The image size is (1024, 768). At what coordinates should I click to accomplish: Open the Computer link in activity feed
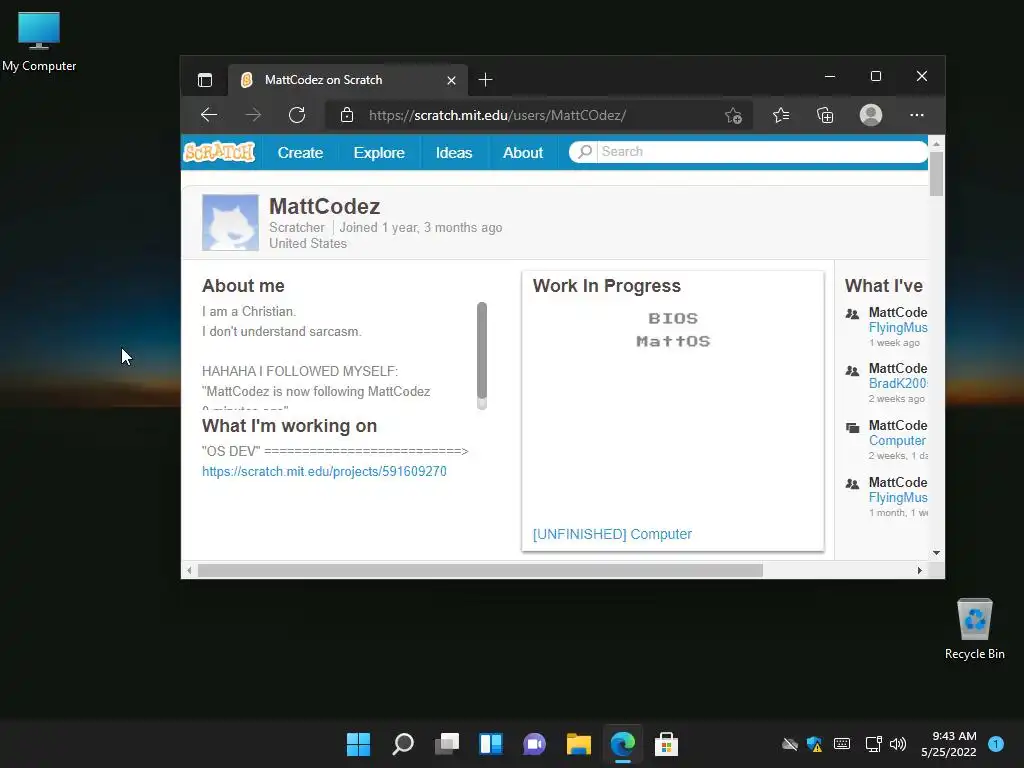point(897,441)
